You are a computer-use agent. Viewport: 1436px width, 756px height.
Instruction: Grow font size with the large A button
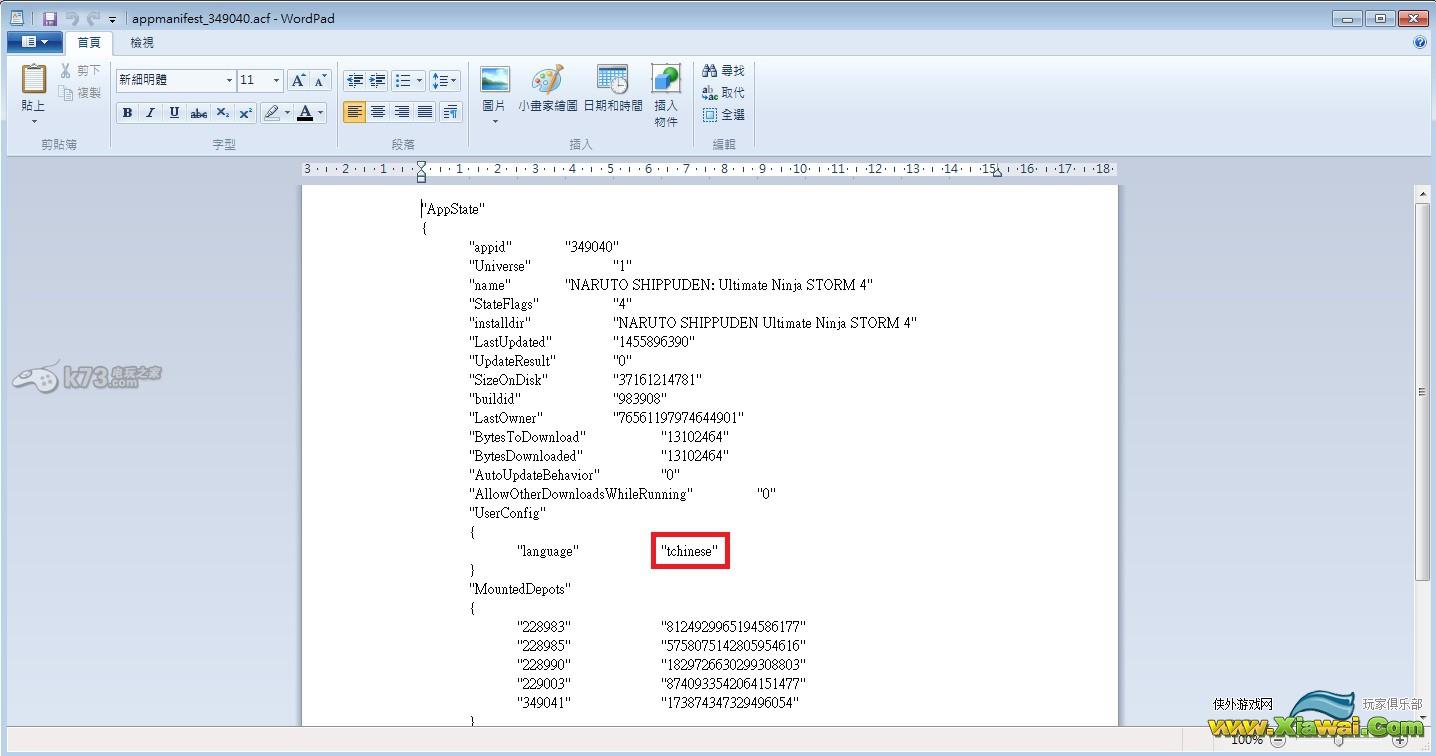pos(298,80)
